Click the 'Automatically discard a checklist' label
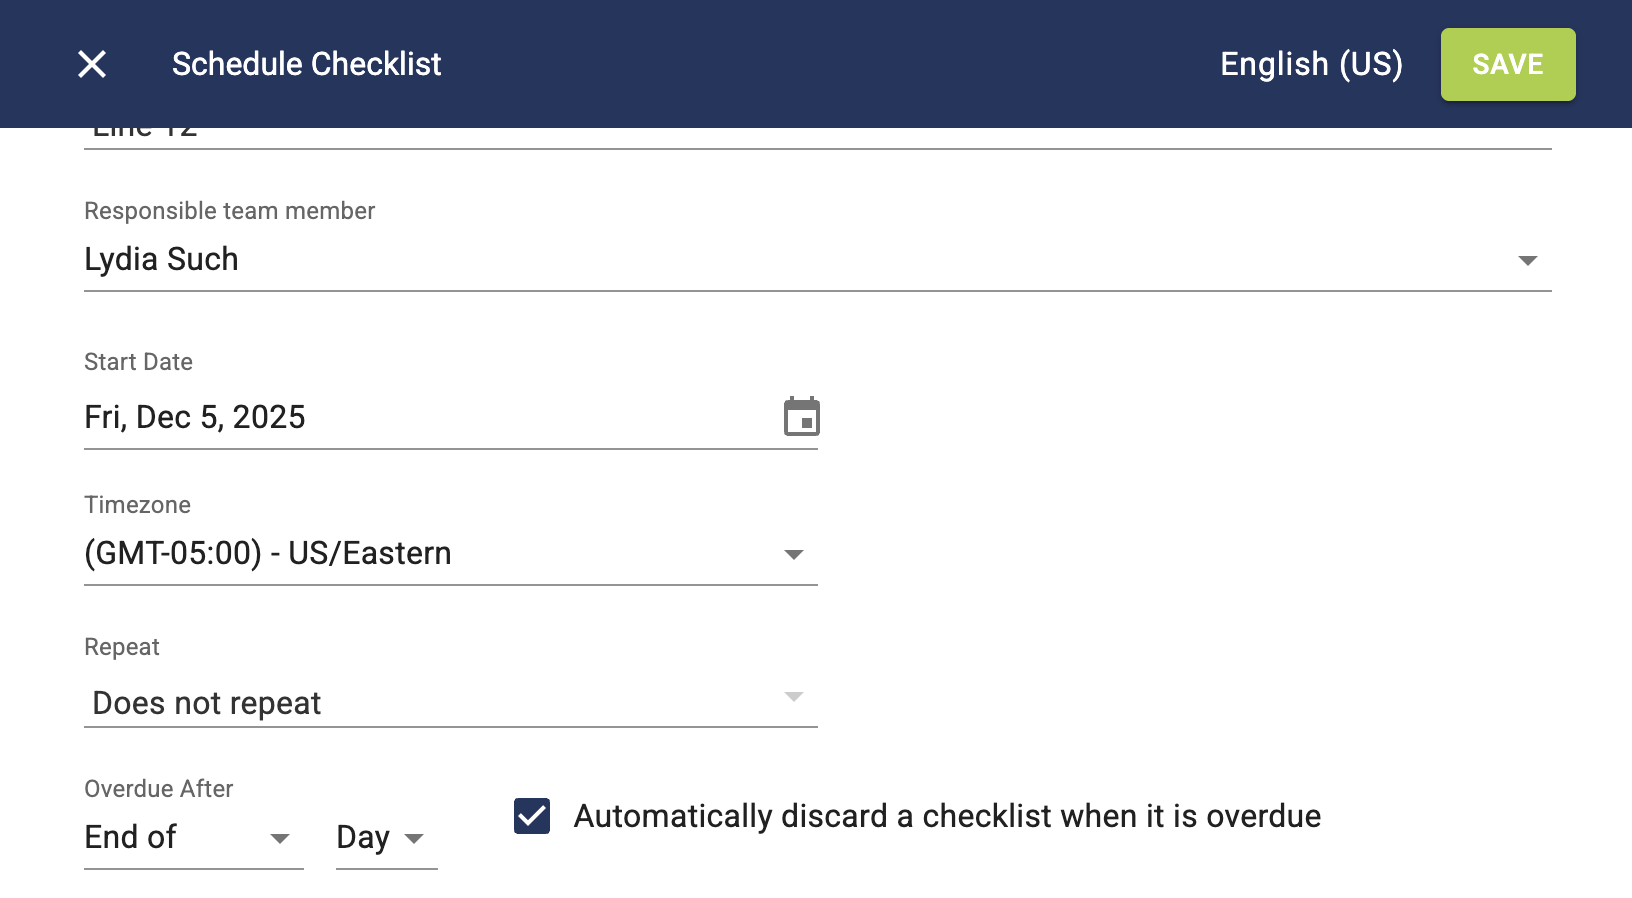This screenshot has height=898, width=1632. coord(946,816)
